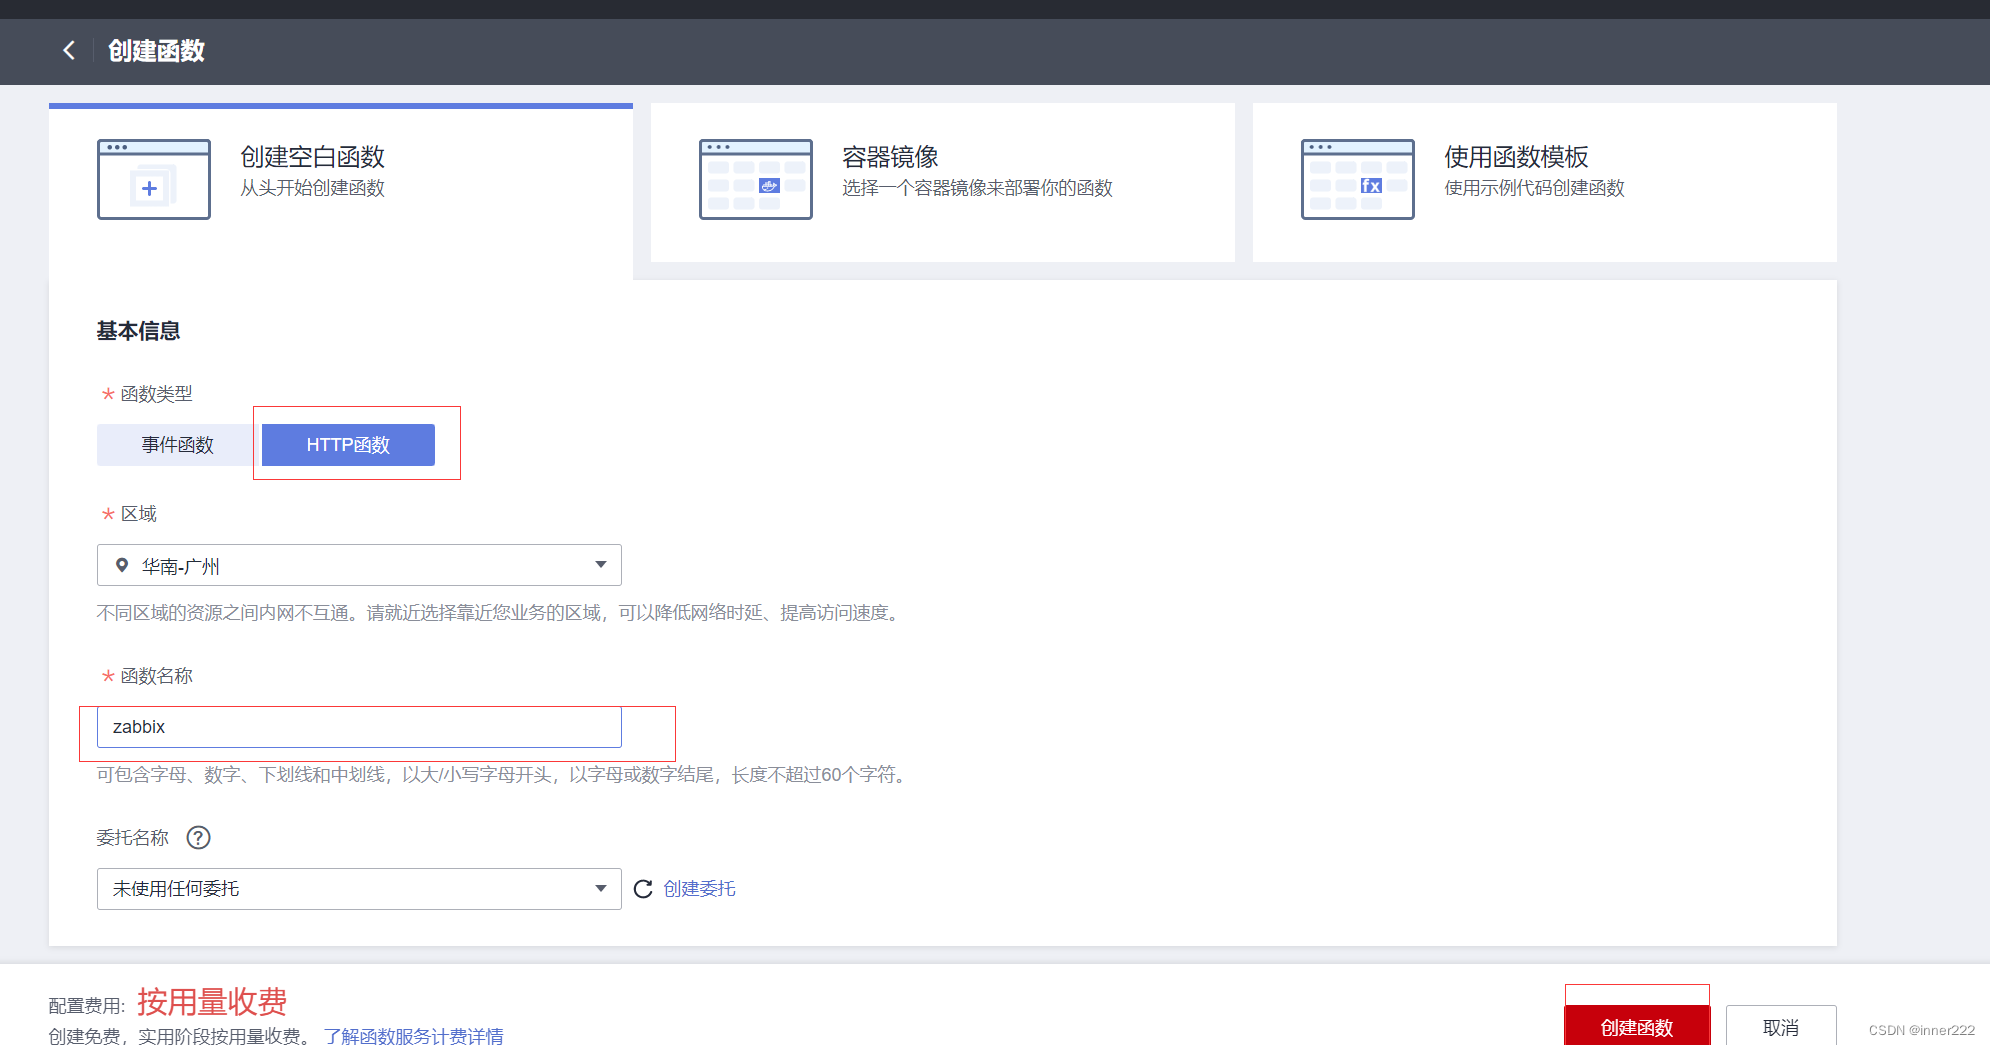The image size is (1990, 1045).
Task: Choose HTTP函数 function type
Action: 348,445
